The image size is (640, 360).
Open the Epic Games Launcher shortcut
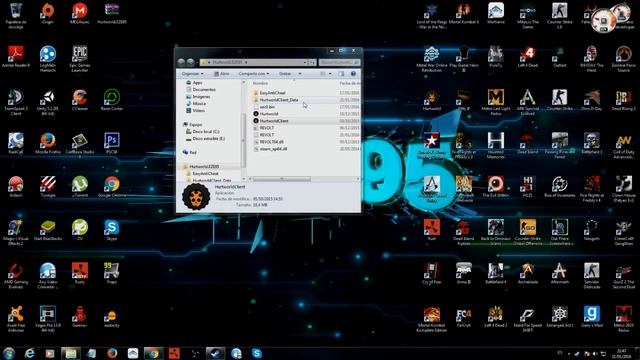pyautogui.click(x=80, y=59)
